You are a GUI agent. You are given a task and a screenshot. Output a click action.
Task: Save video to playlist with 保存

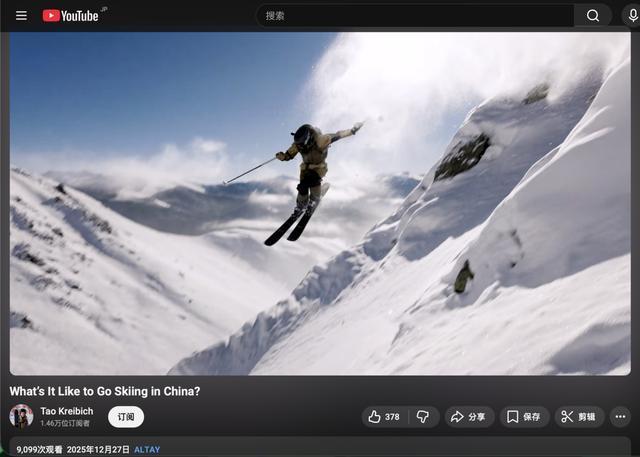[523, 417]
